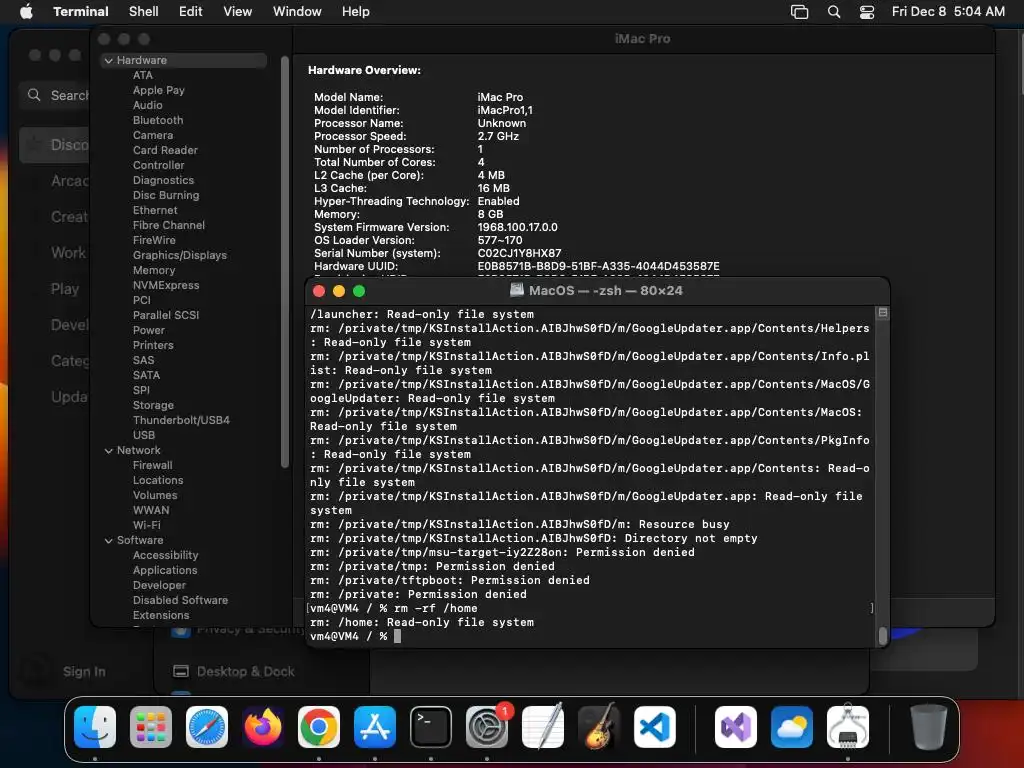Collapse the Software section
Viewport: 1024px width, 768px height.
pyautogui.click(x=108, y=541)
